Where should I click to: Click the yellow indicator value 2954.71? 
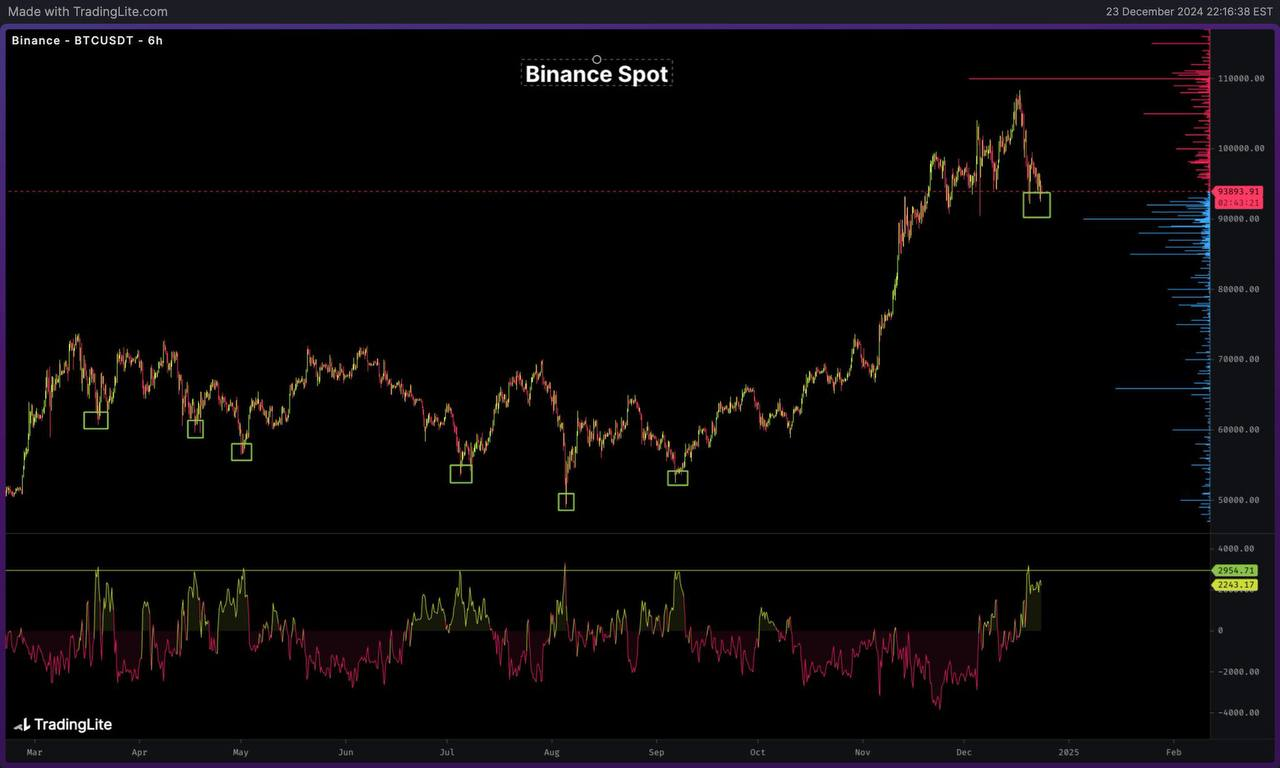pyautogui.click(x=1234, y=570)
